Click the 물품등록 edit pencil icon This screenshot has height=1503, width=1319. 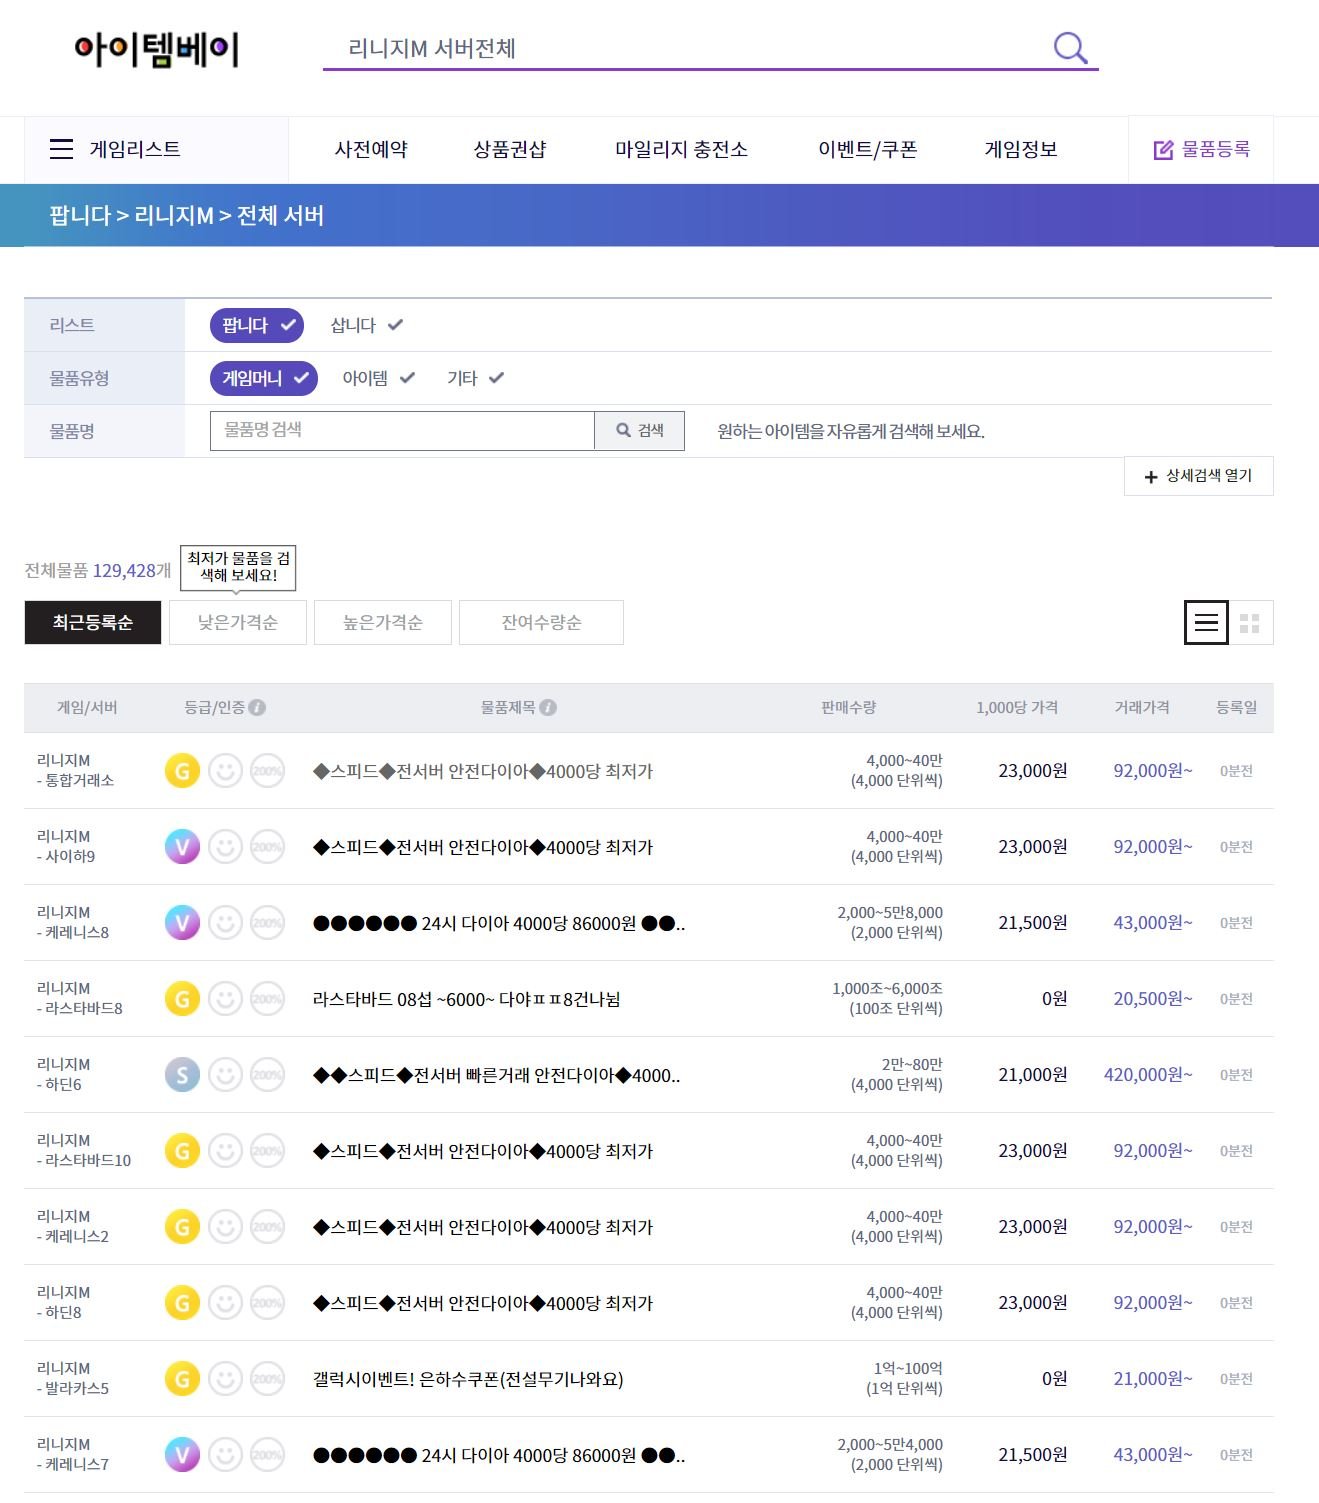click(x=1163, y=150)
